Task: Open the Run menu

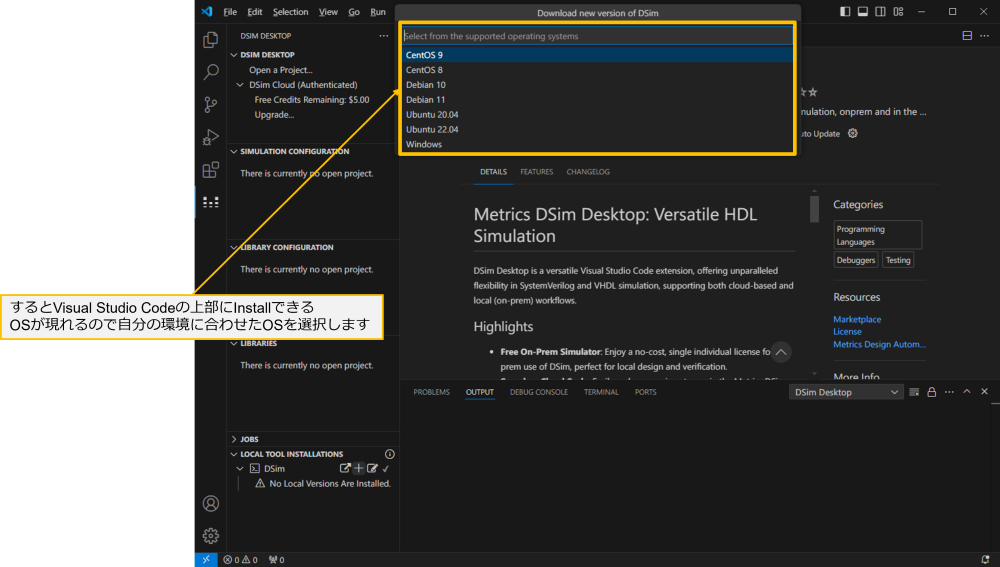Action: (x=378, y=12)
